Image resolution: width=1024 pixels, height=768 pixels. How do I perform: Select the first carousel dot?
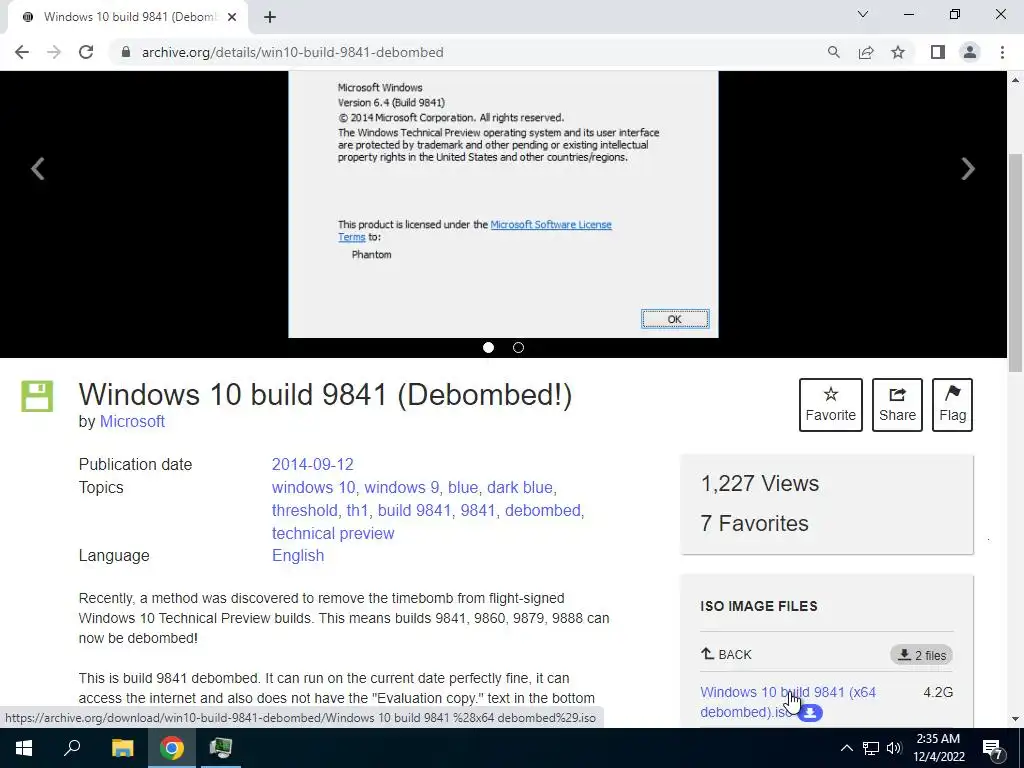coord(488,347)
